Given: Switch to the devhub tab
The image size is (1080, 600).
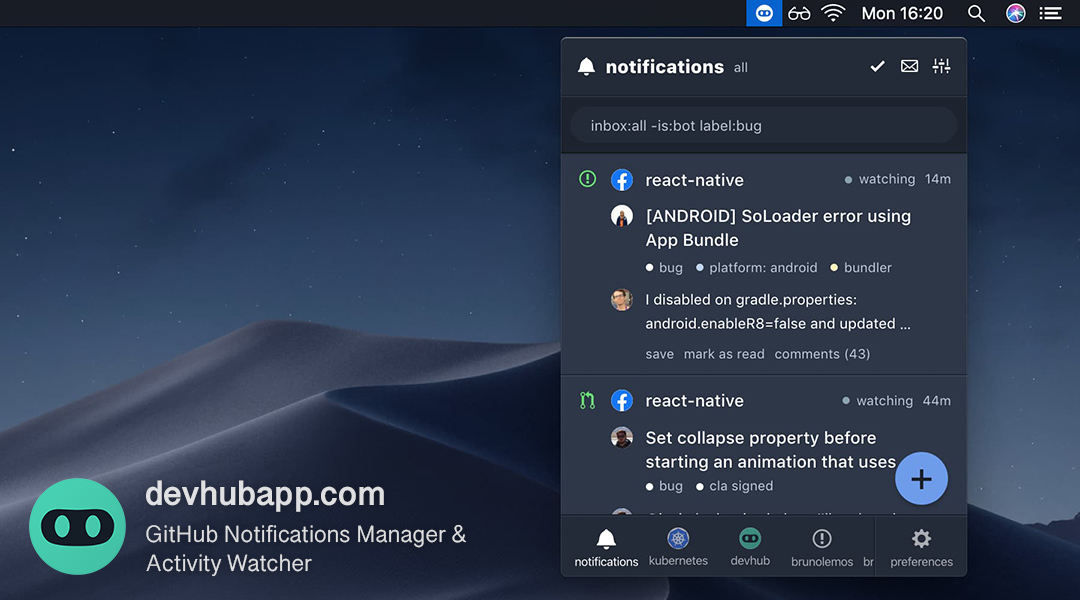Looking at the screenshot, I should tap(750, 548).
